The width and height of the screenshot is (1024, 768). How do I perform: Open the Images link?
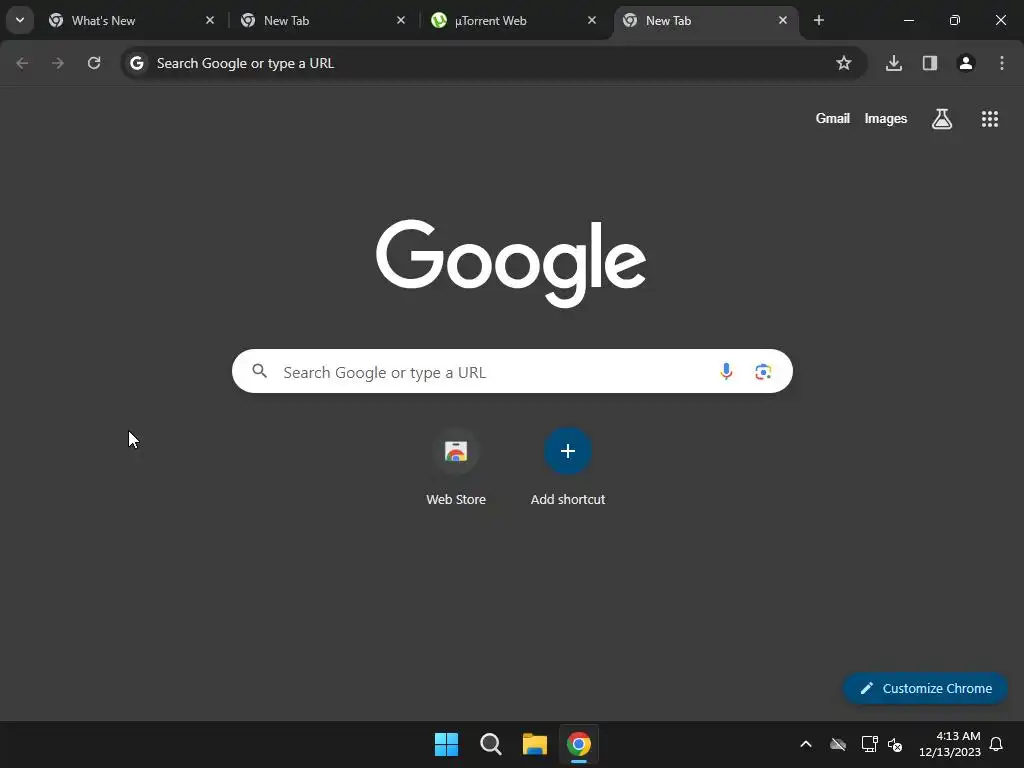click(x=886, y=118)
